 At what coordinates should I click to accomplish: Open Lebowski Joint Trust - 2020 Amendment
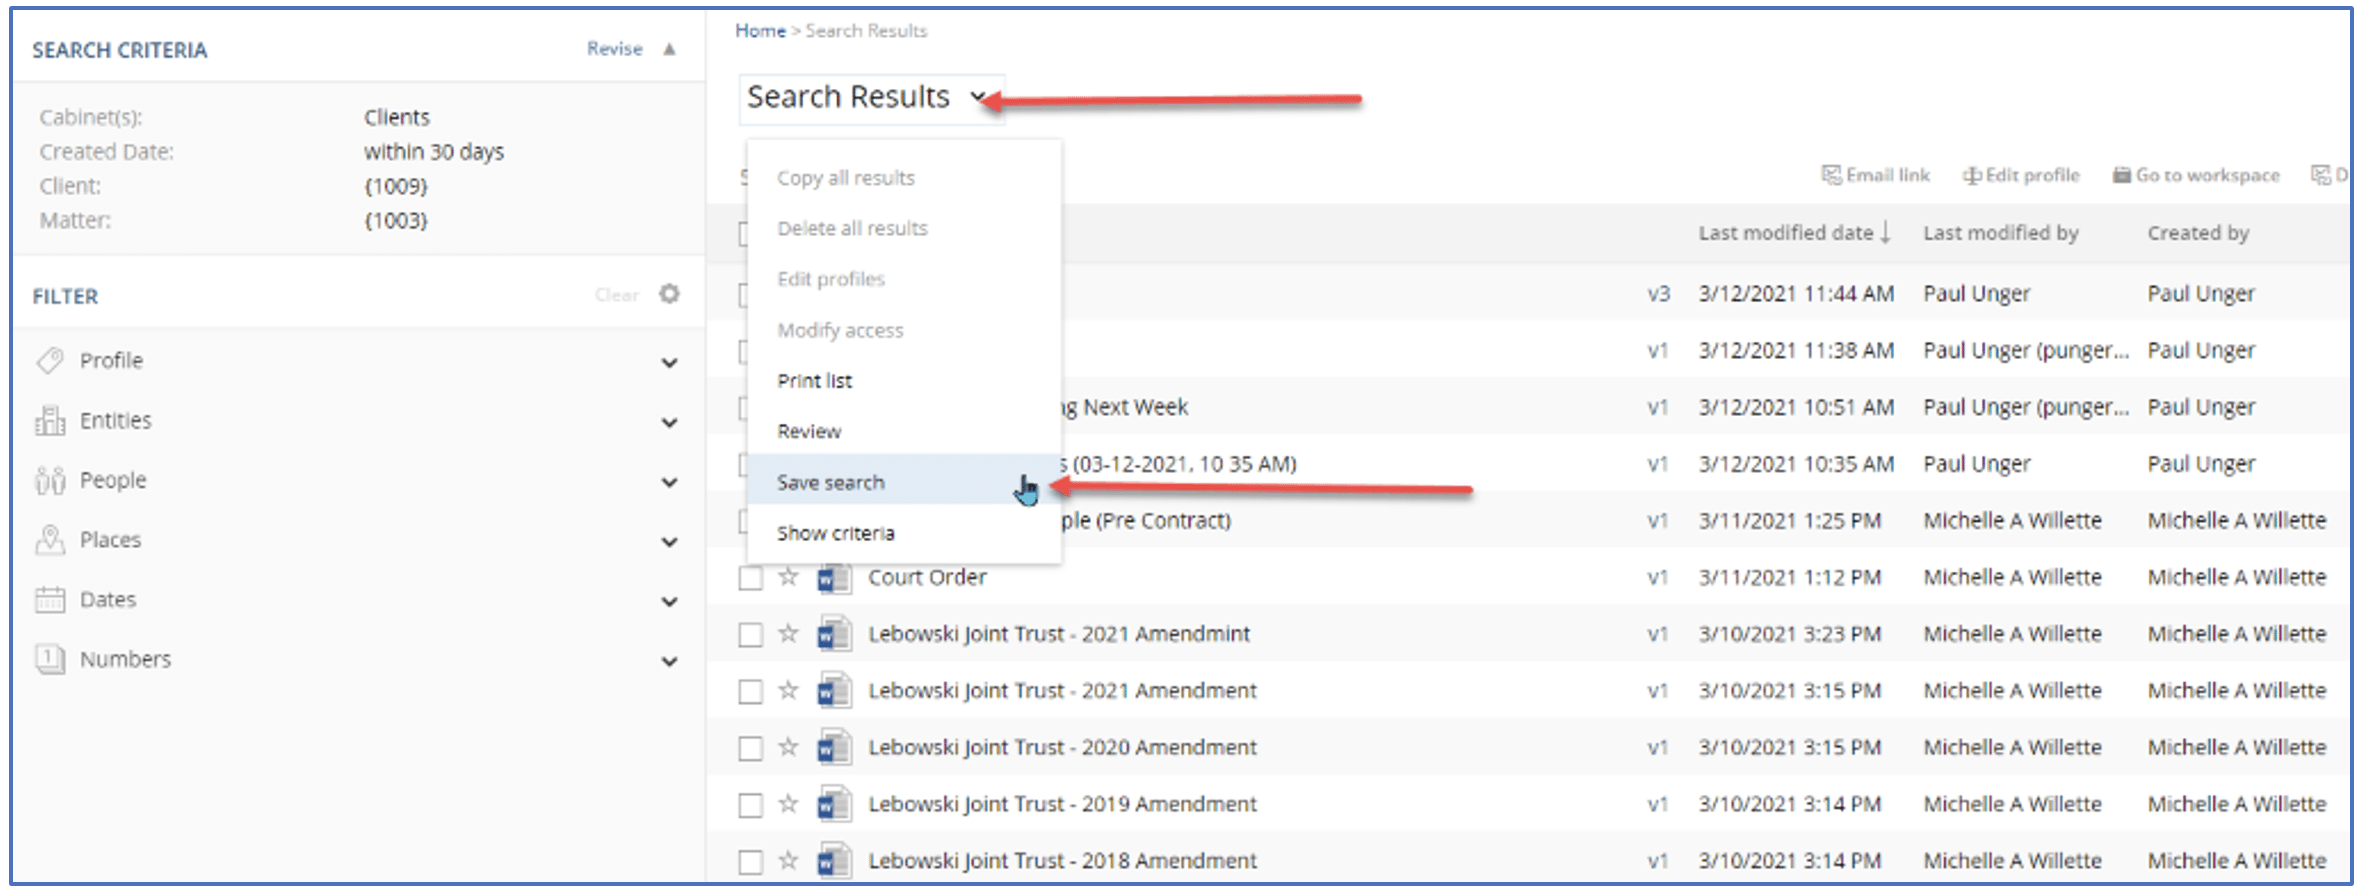click(1062, 748)
